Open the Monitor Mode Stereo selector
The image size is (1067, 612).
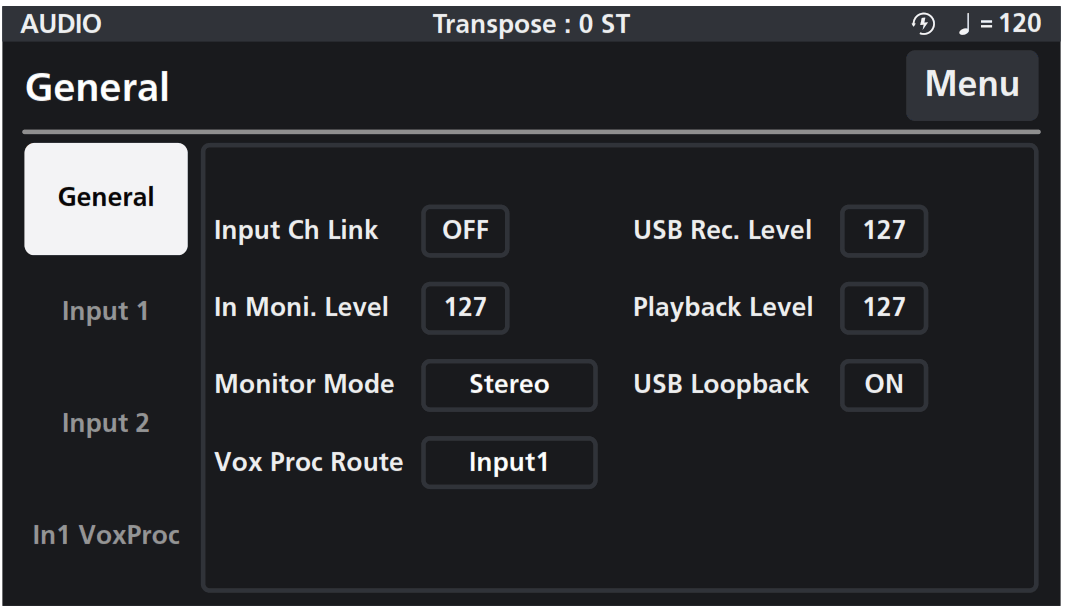(x=509, y=385)
